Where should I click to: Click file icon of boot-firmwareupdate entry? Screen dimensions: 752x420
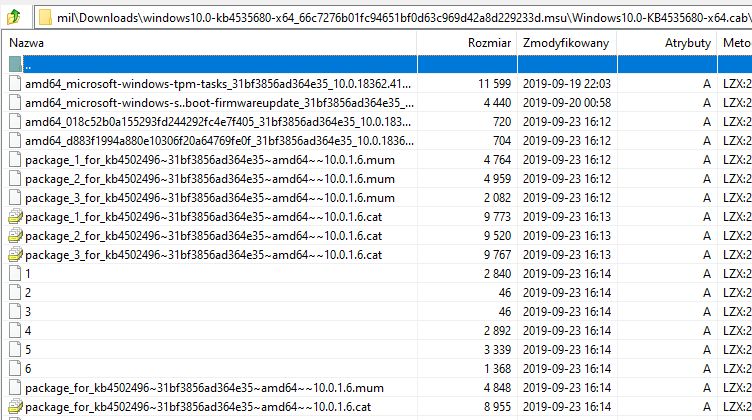[15, 103]
